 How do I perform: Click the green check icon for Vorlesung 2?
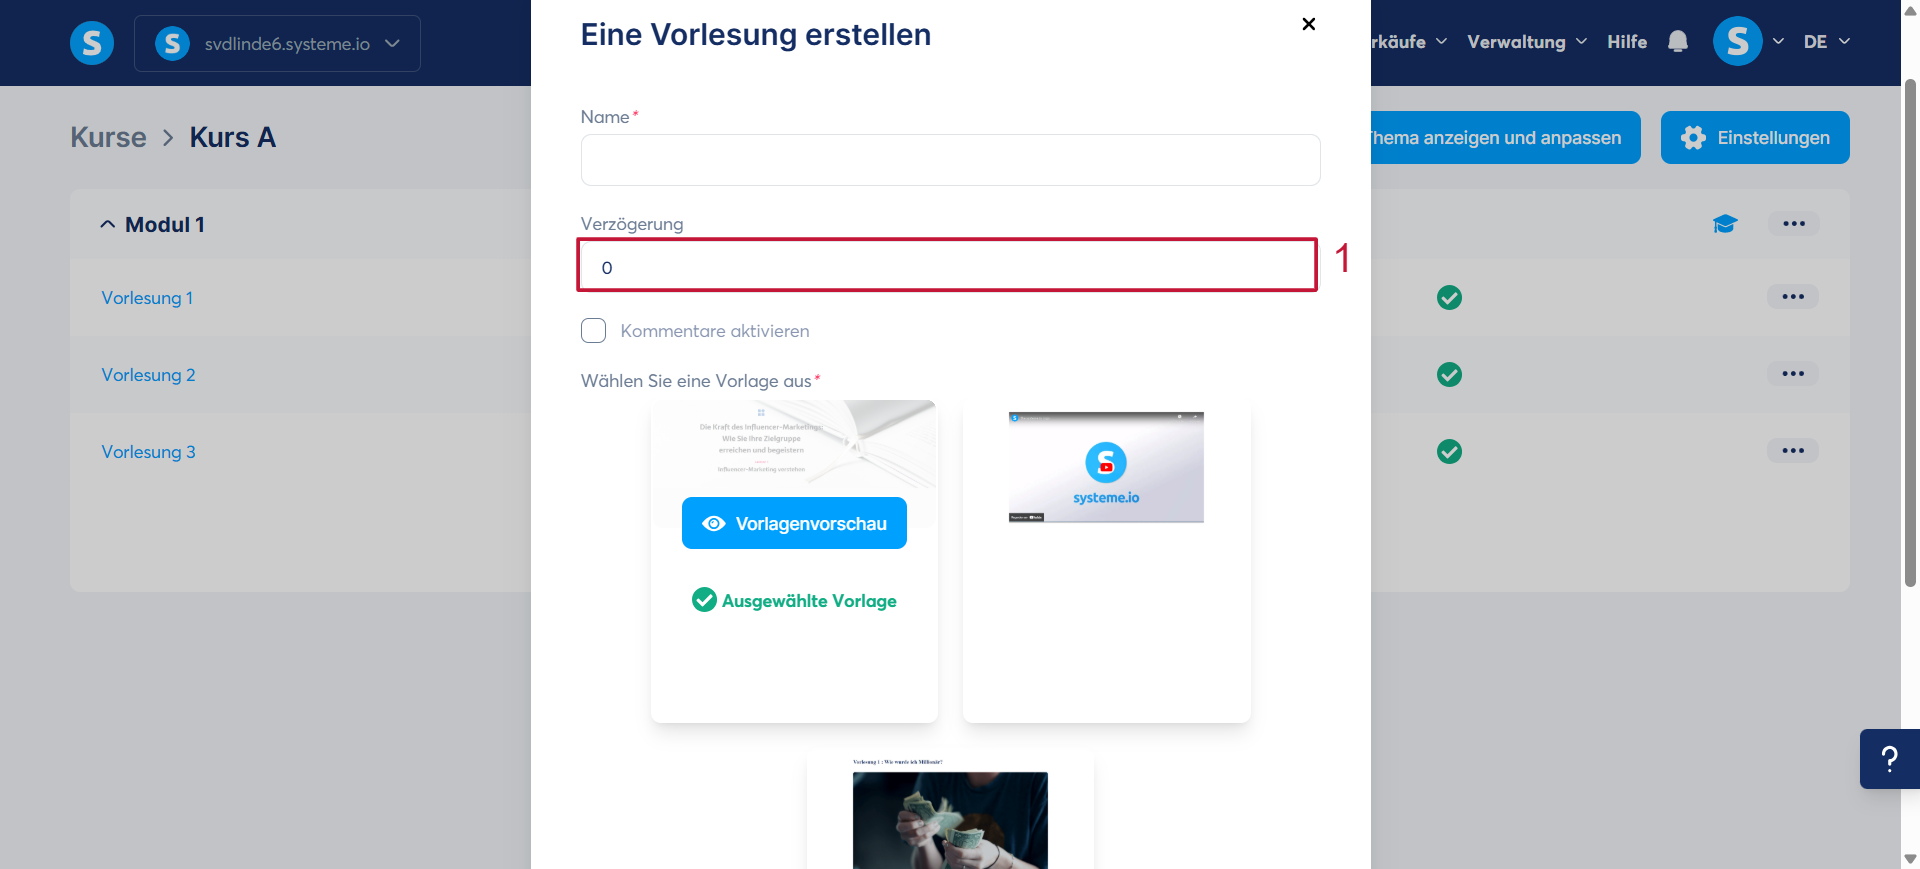click(1449, 375)
